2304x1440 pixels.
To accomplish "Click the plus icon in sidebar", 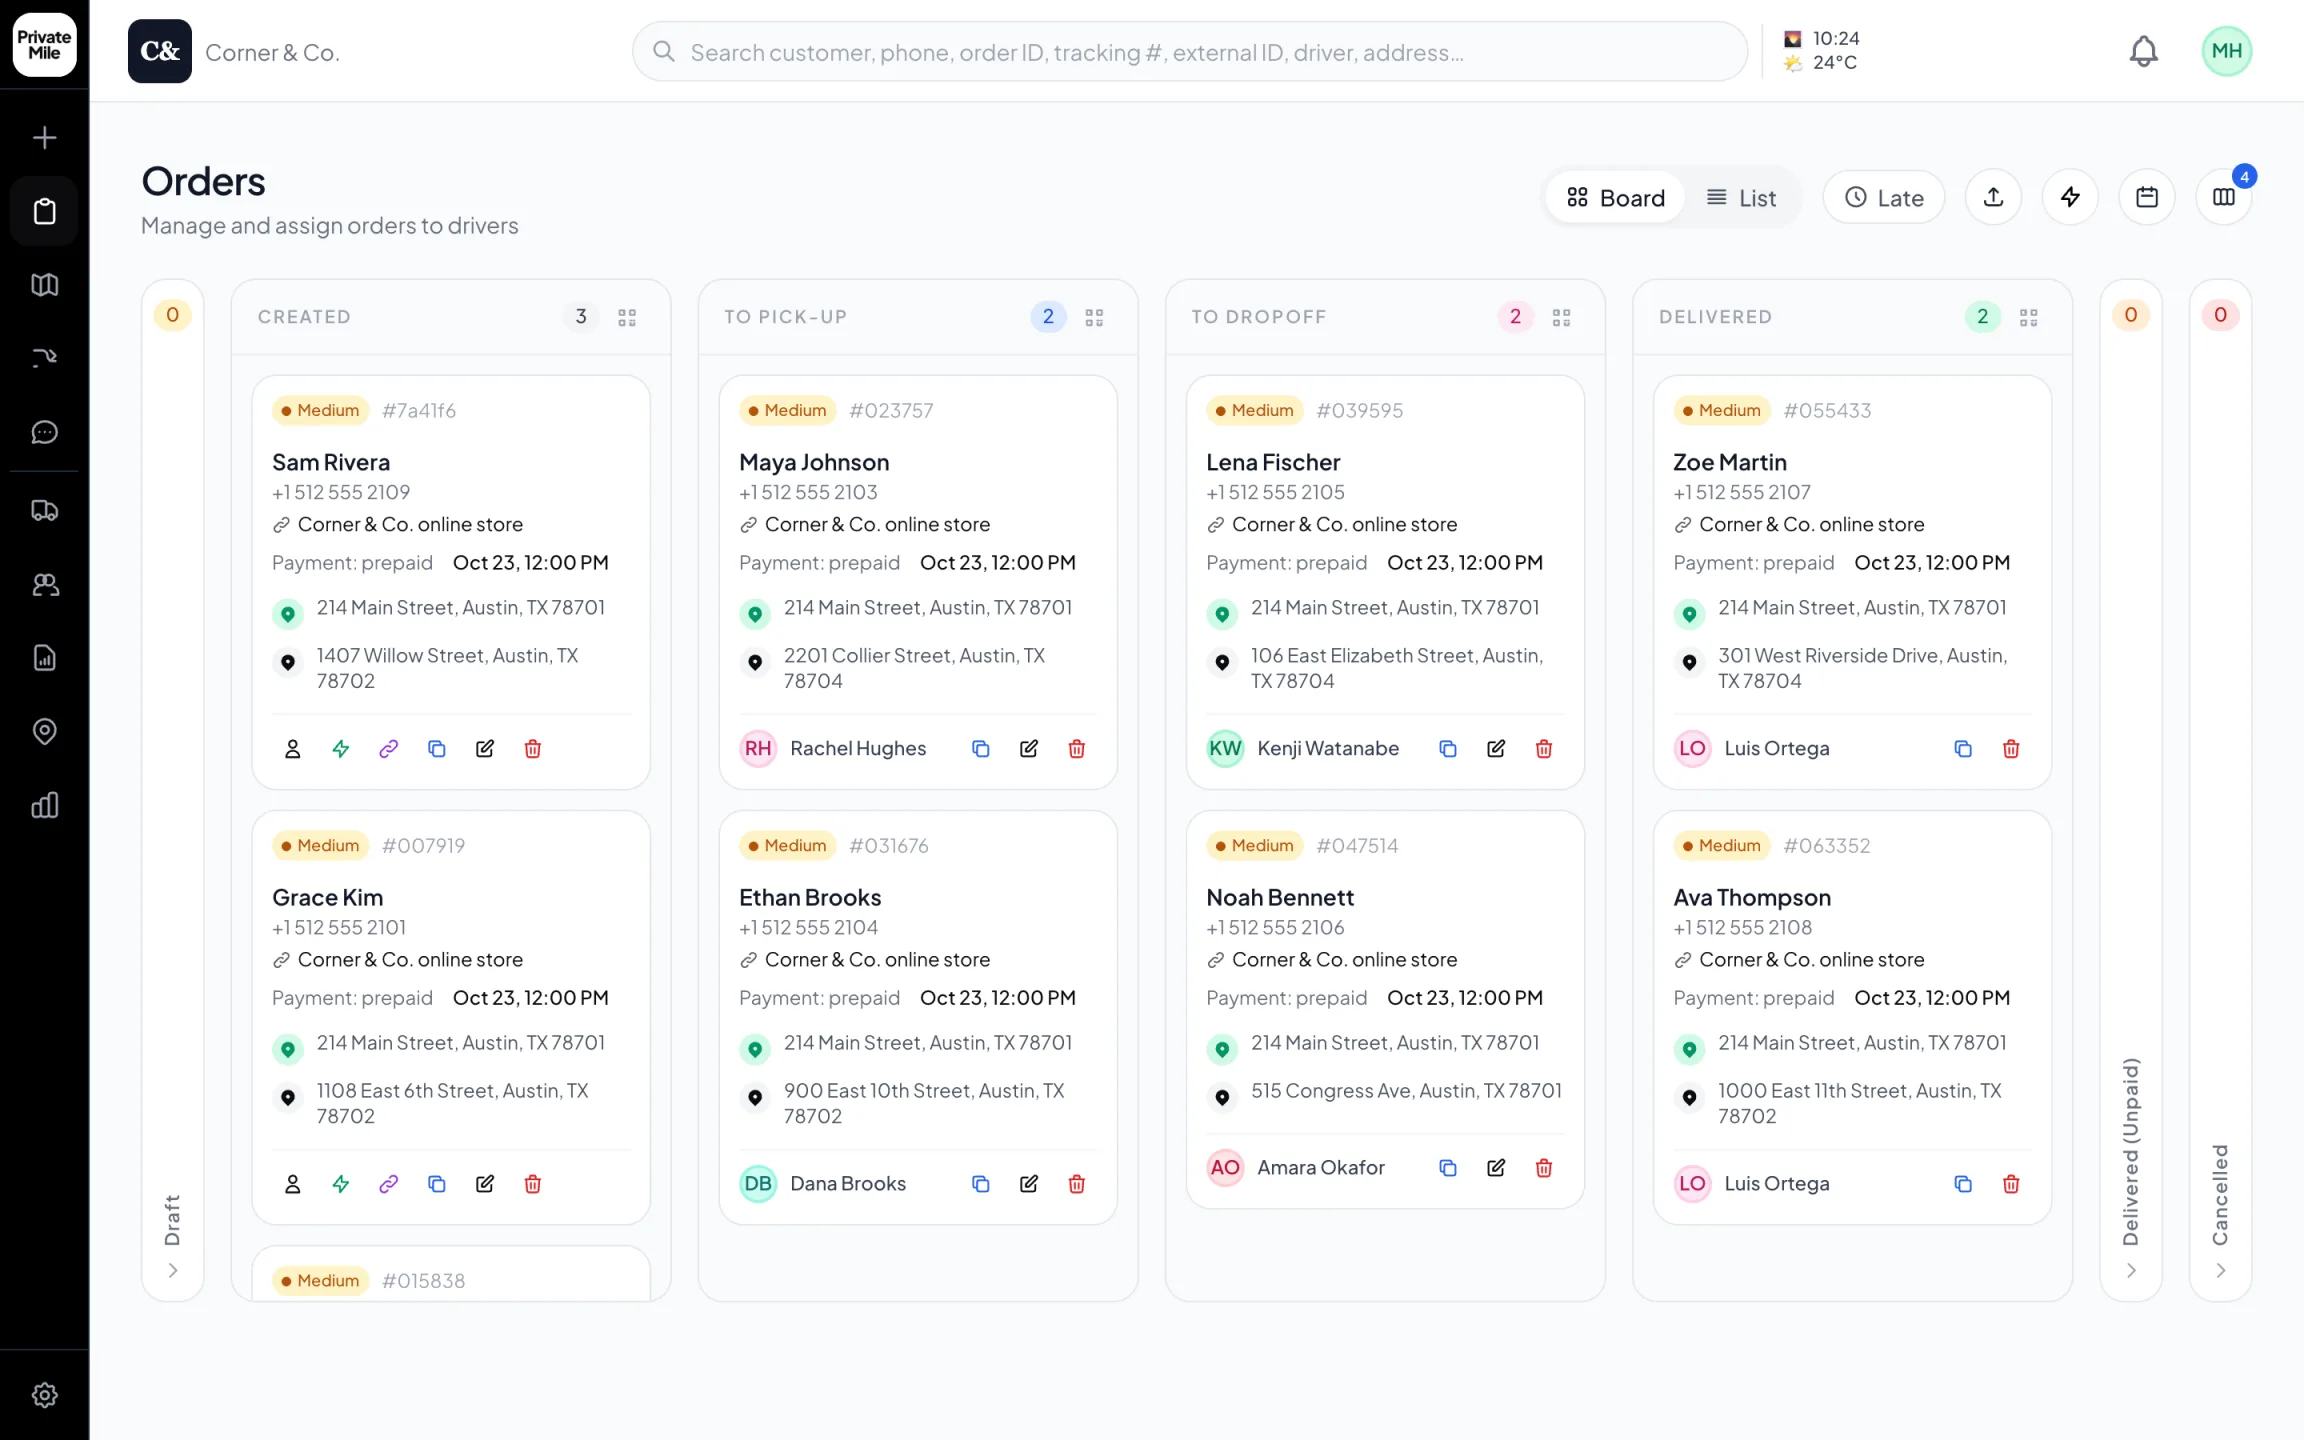I will (x=44, y=137).
